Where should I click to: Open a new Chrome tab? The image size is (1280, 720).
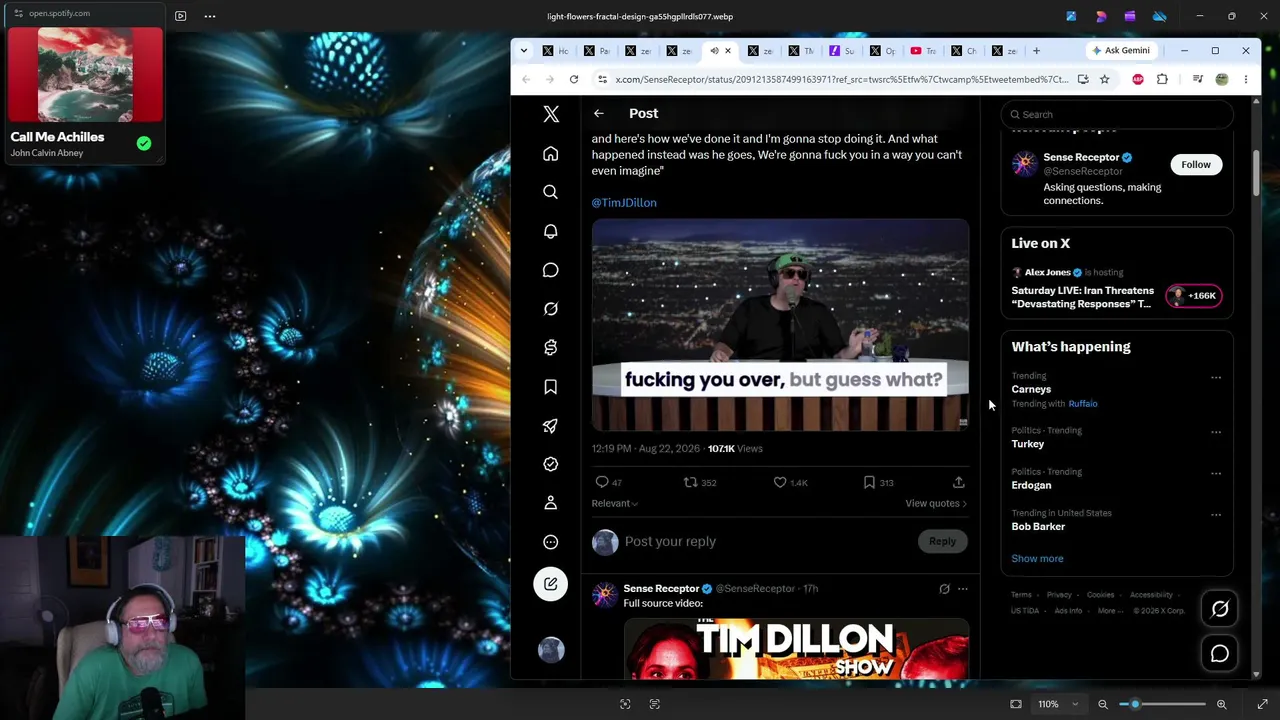[x=1036, y=51]
